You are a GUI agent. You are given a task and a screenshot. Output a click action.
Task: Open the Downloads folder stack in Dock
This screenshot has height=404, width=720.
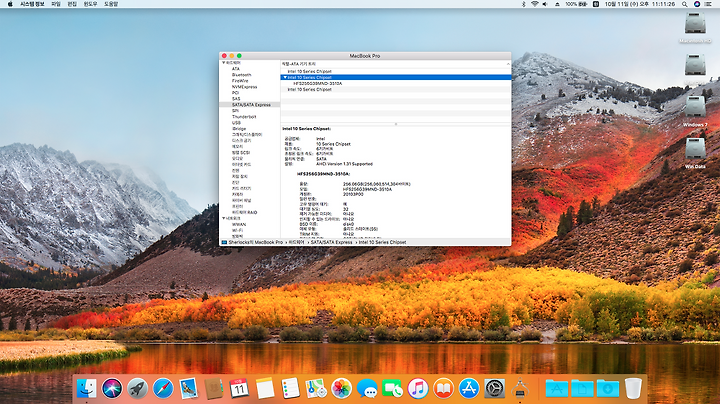[x=608, y=389]
